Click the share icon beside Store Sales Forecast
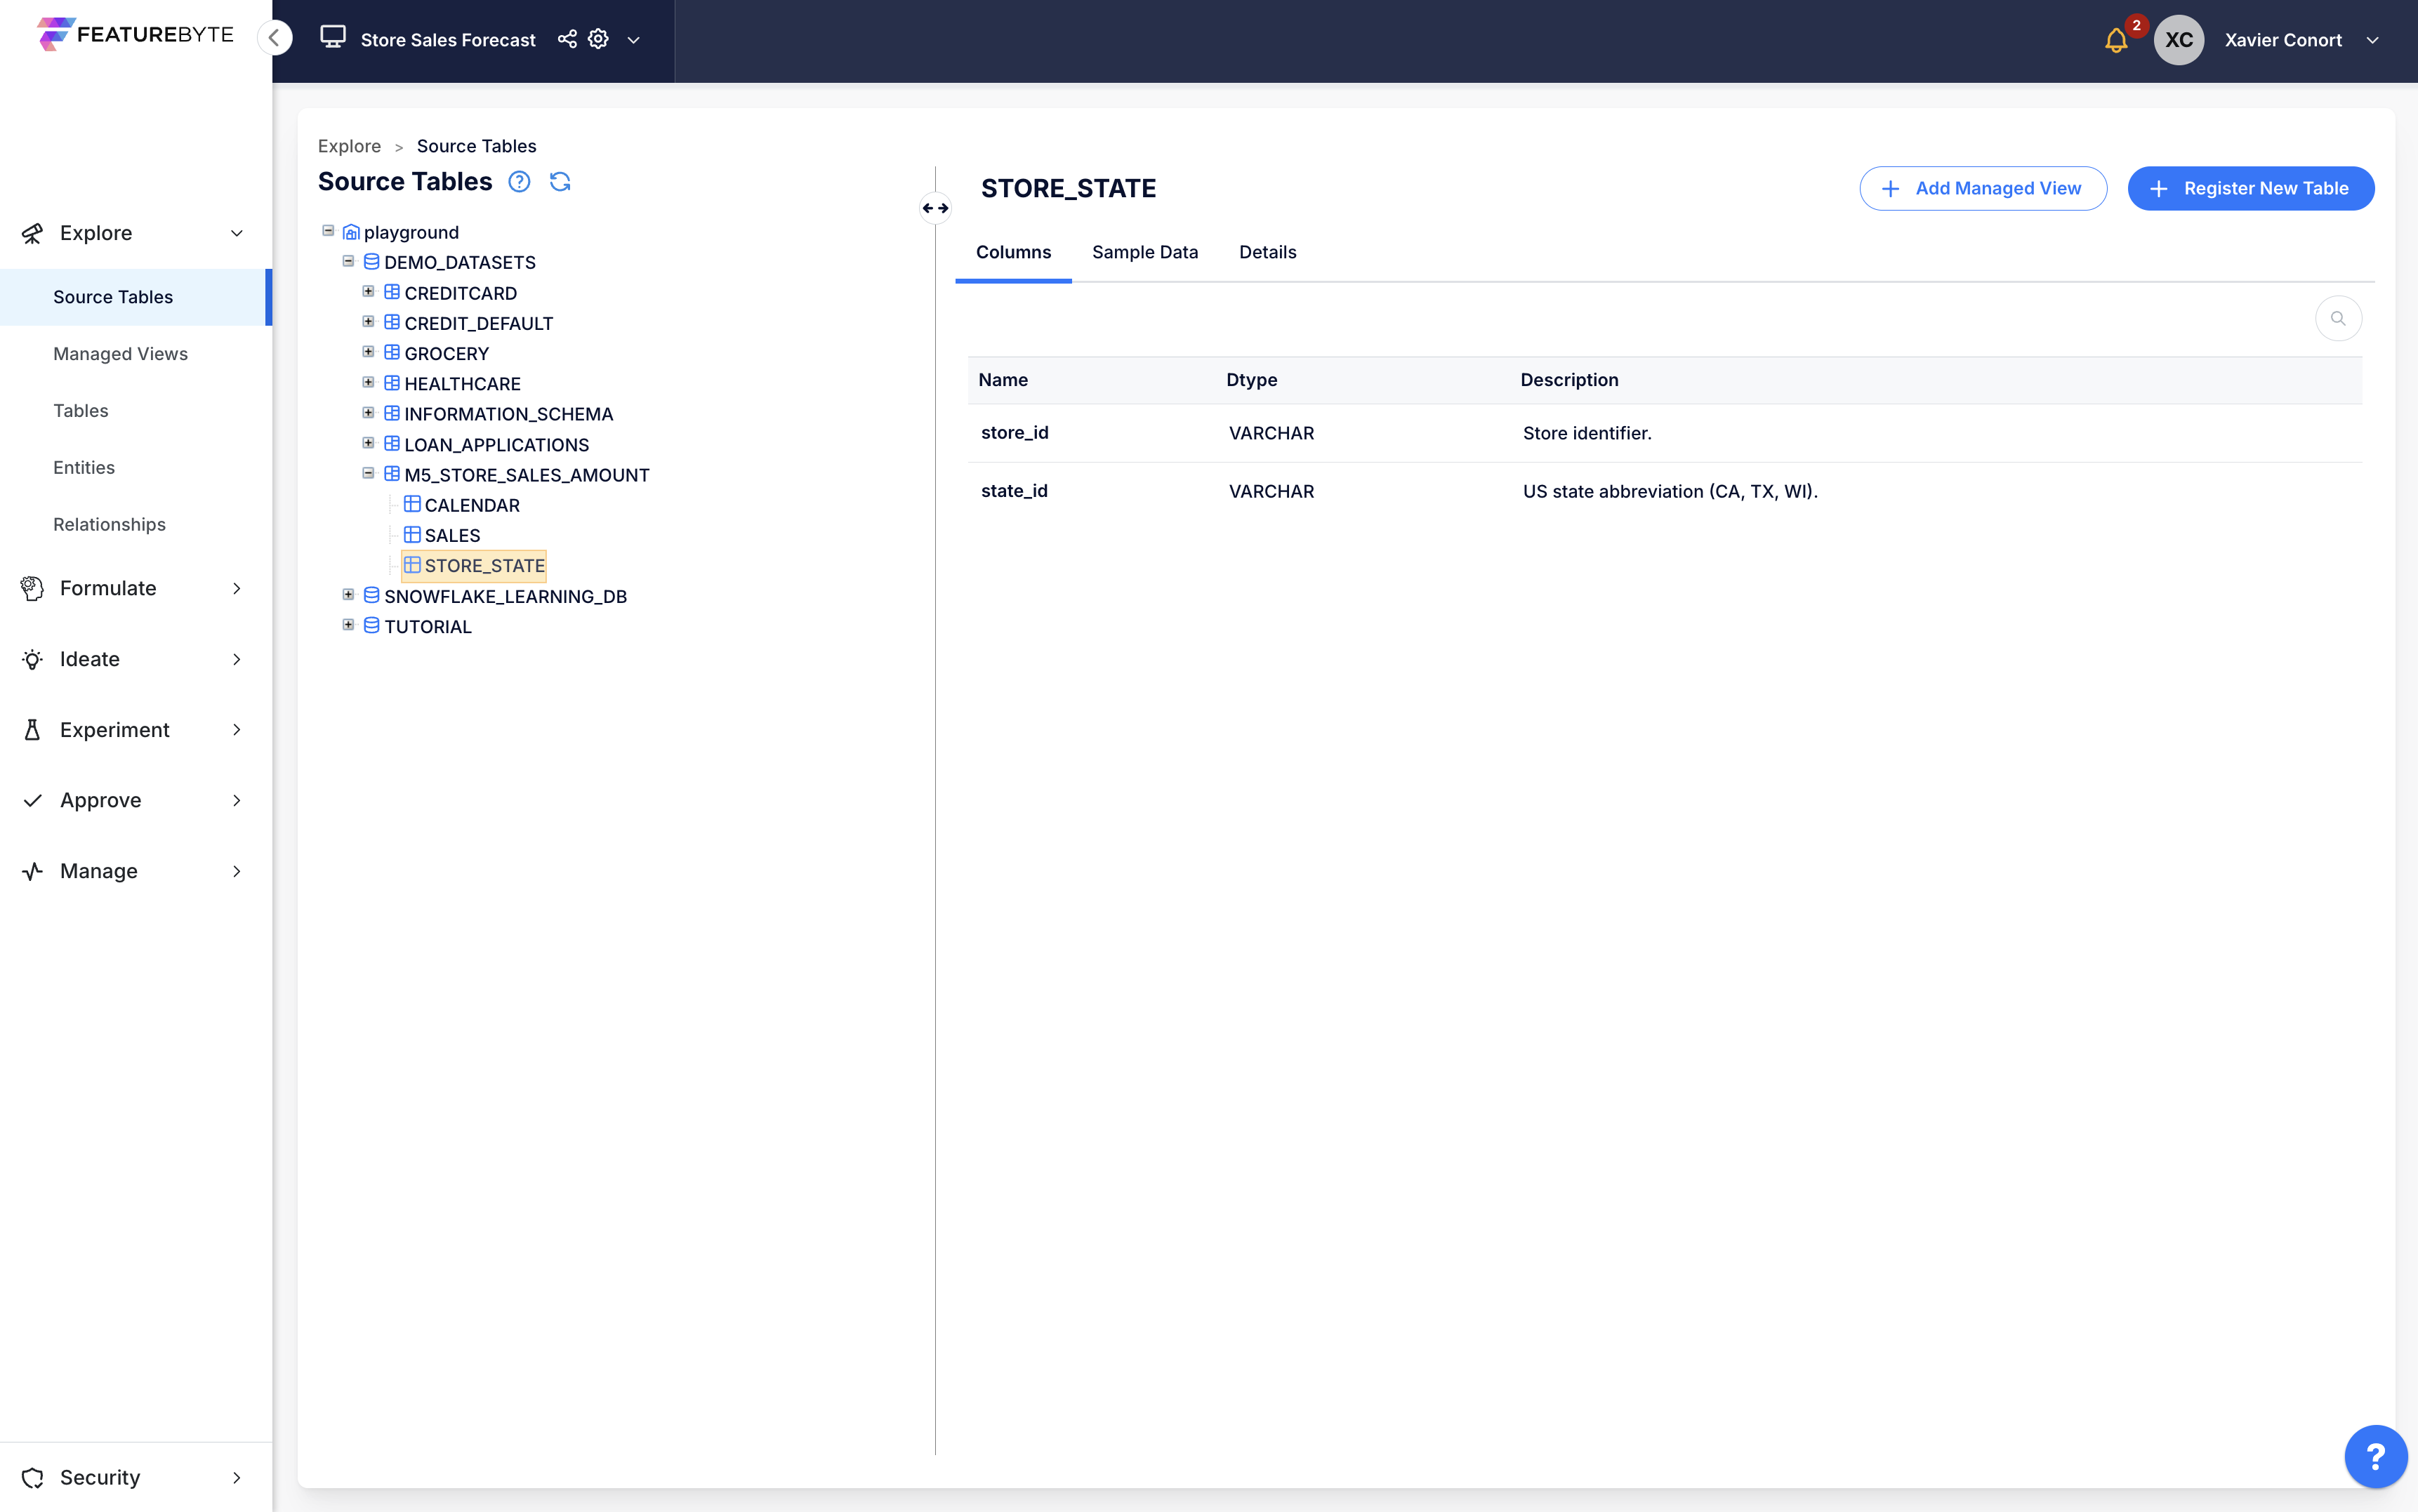Image resolution: width=2418 pixels, height=1512 pixels. click(567, 39)
